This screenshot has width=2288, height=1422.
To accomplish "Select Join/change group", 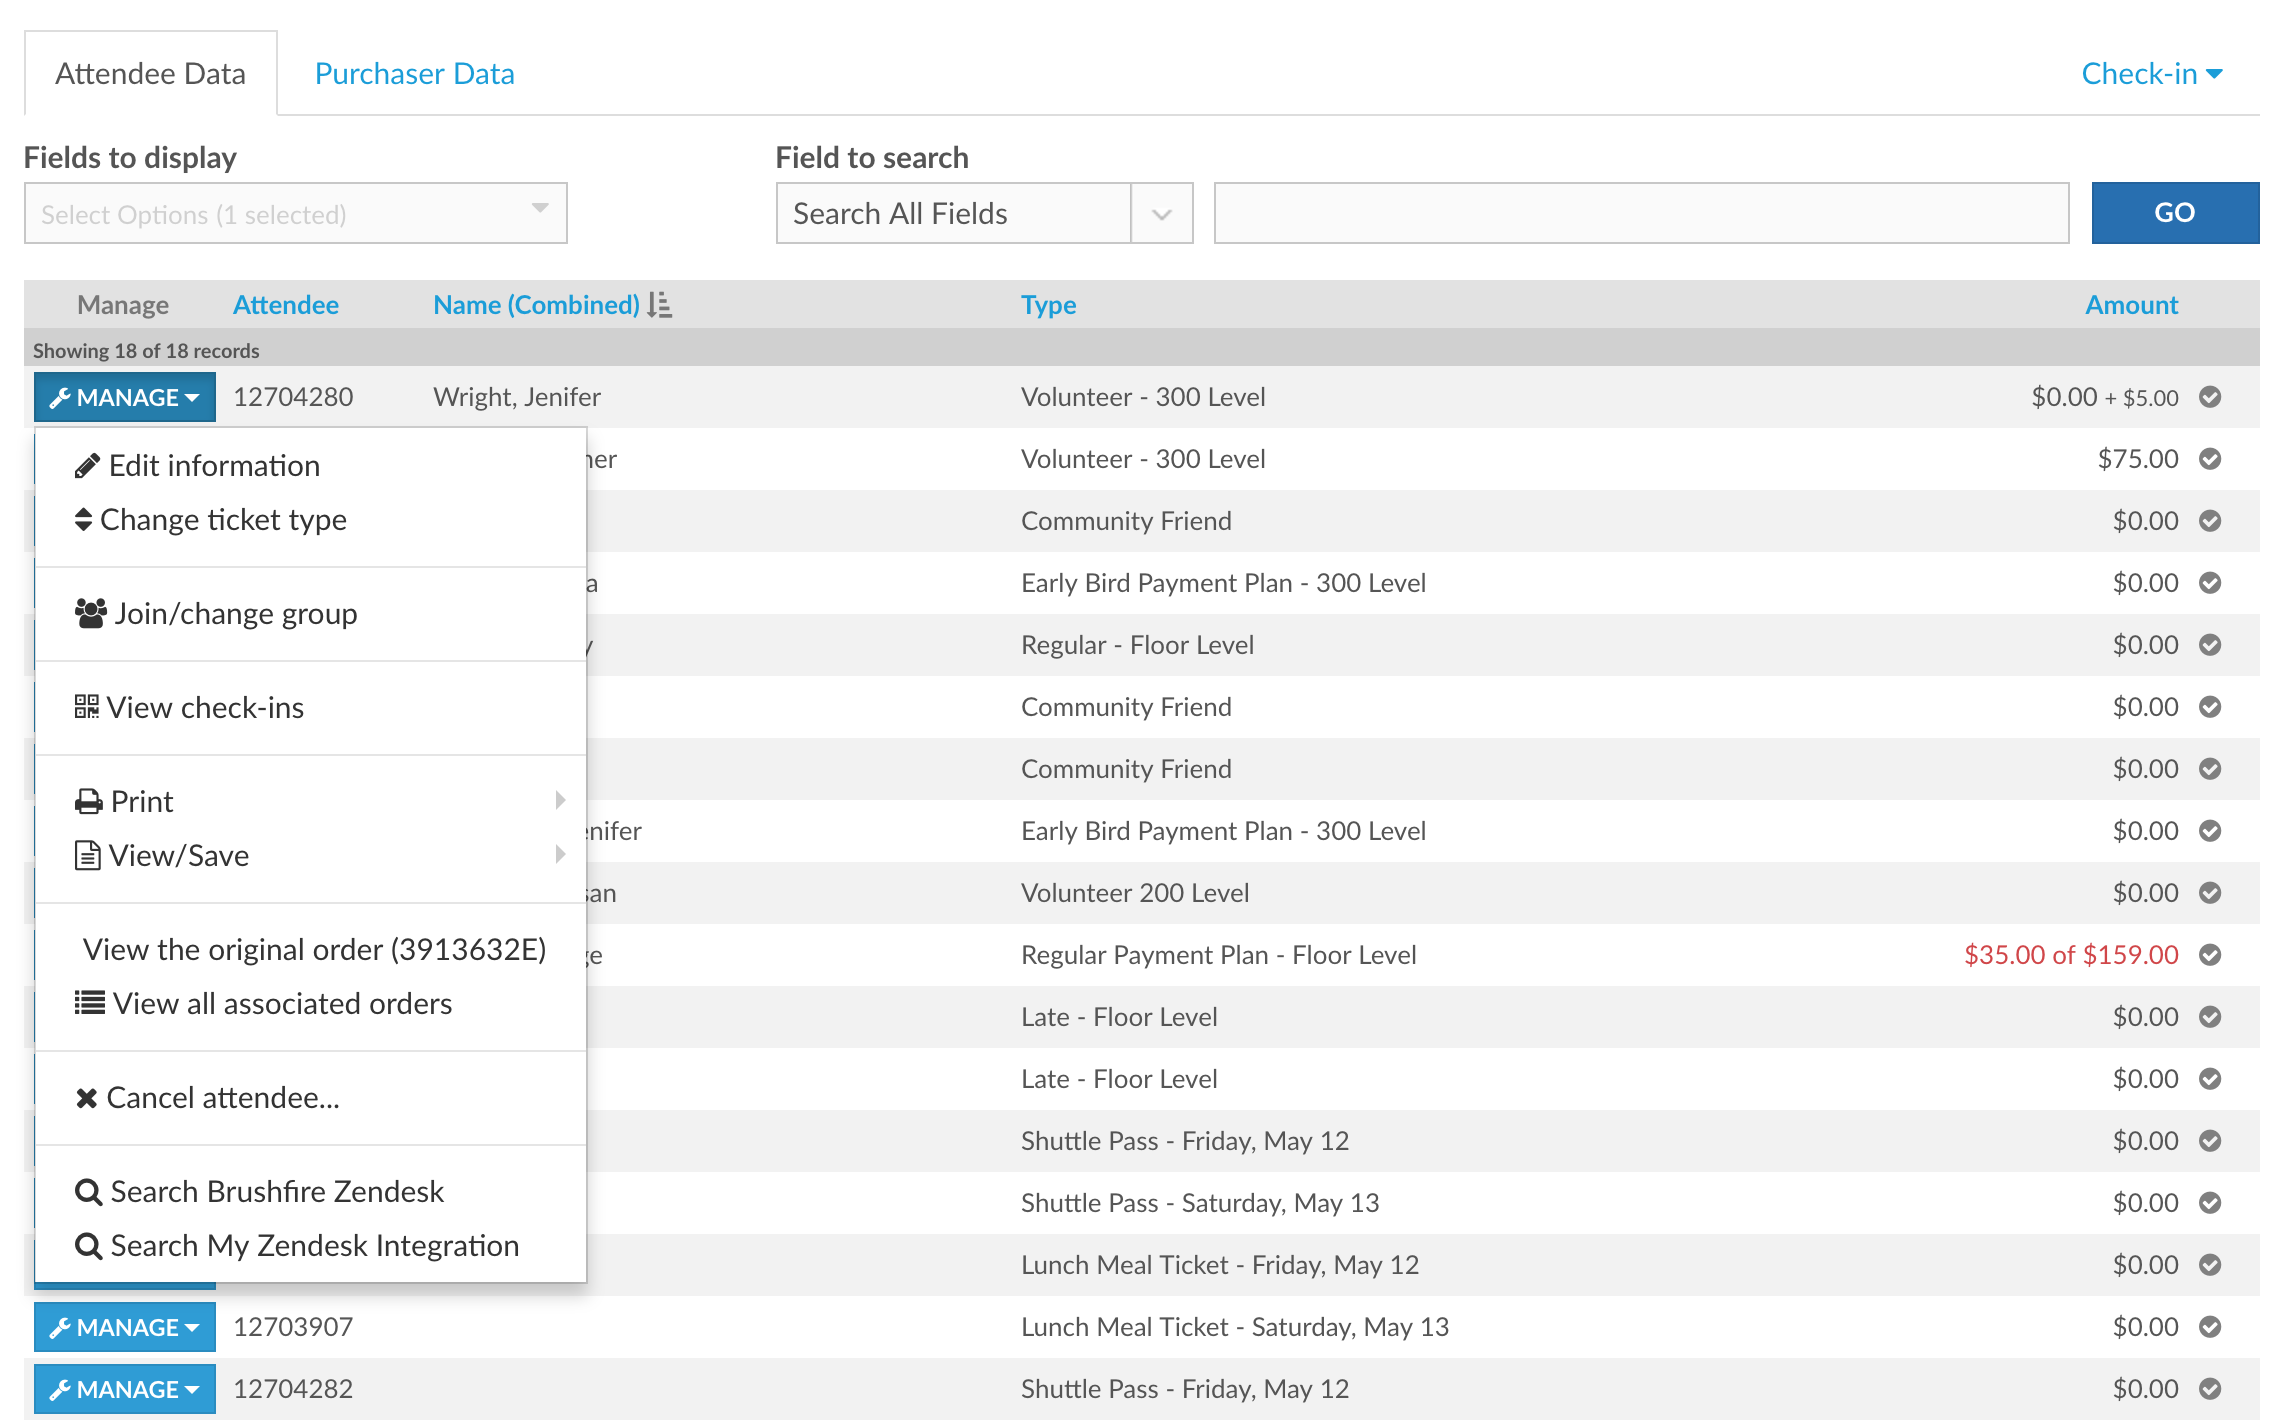I will click(311, 614).
